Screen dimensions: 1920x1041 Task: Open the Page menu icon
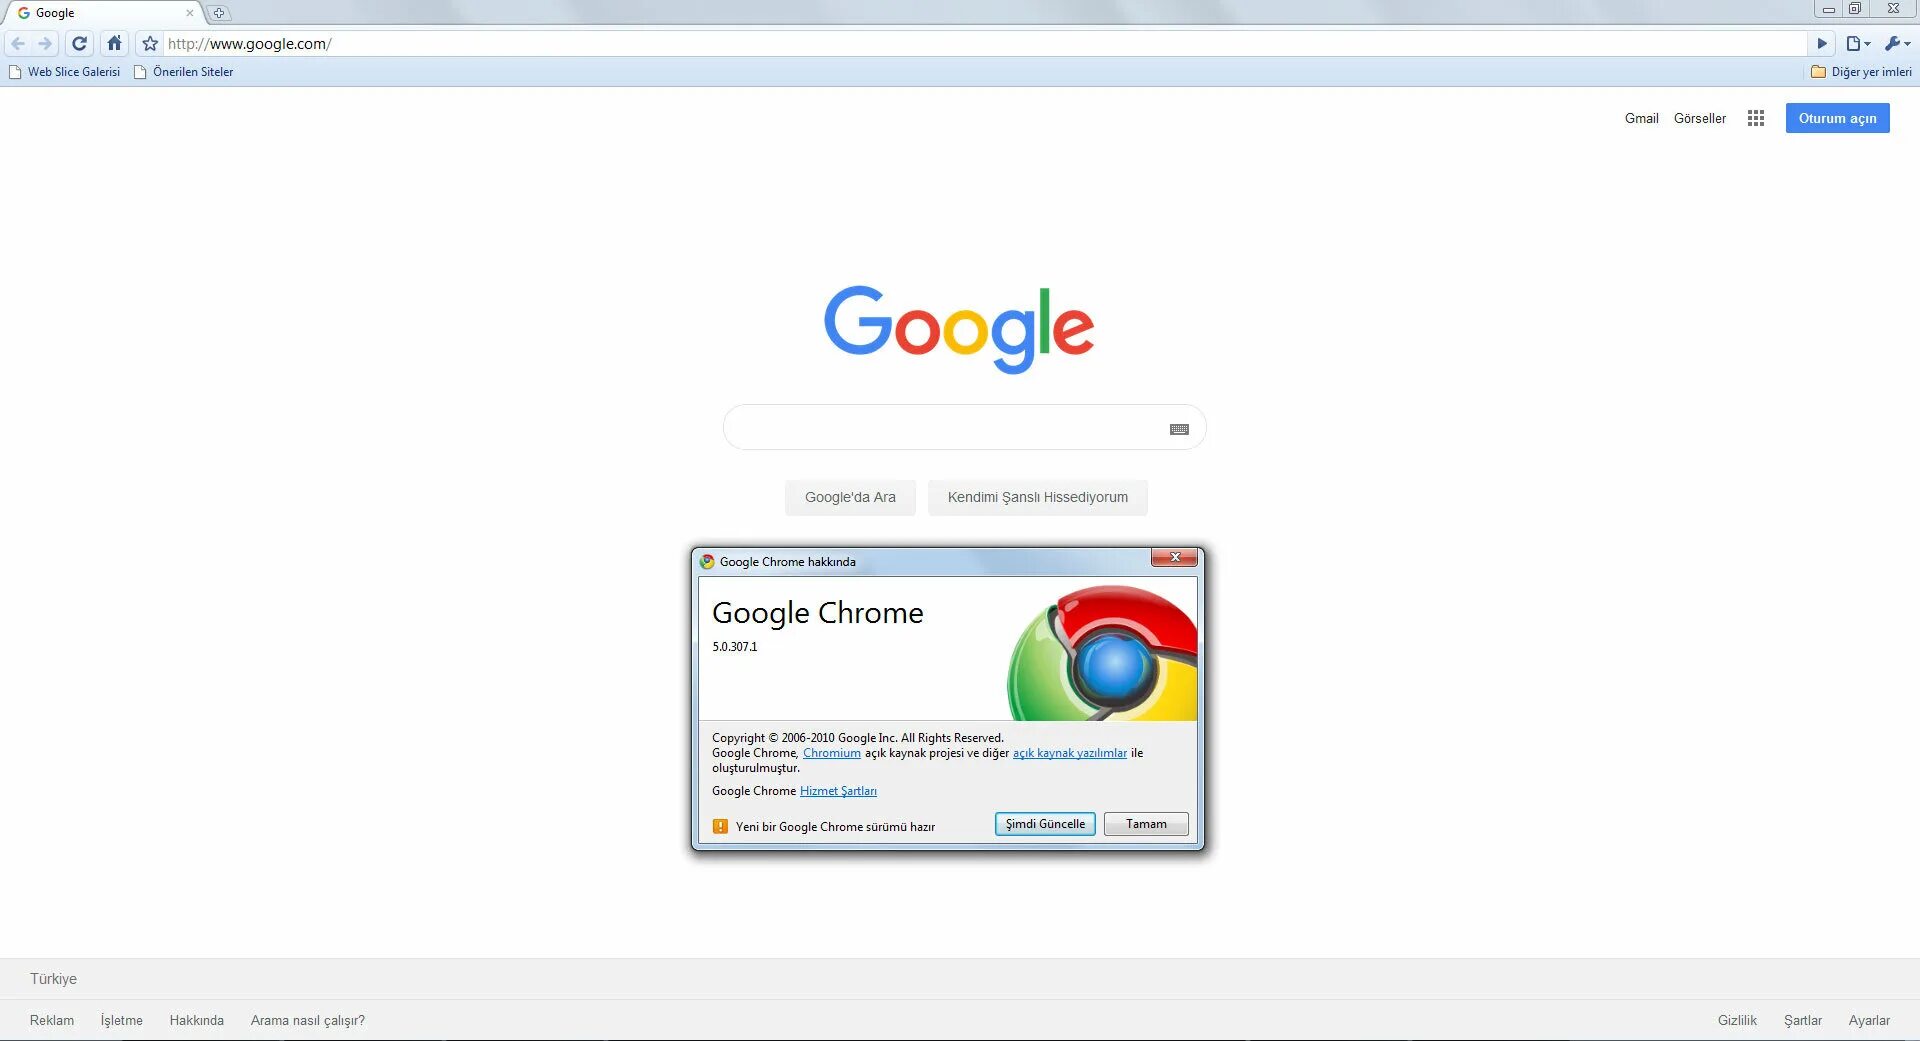(1858, 44)
